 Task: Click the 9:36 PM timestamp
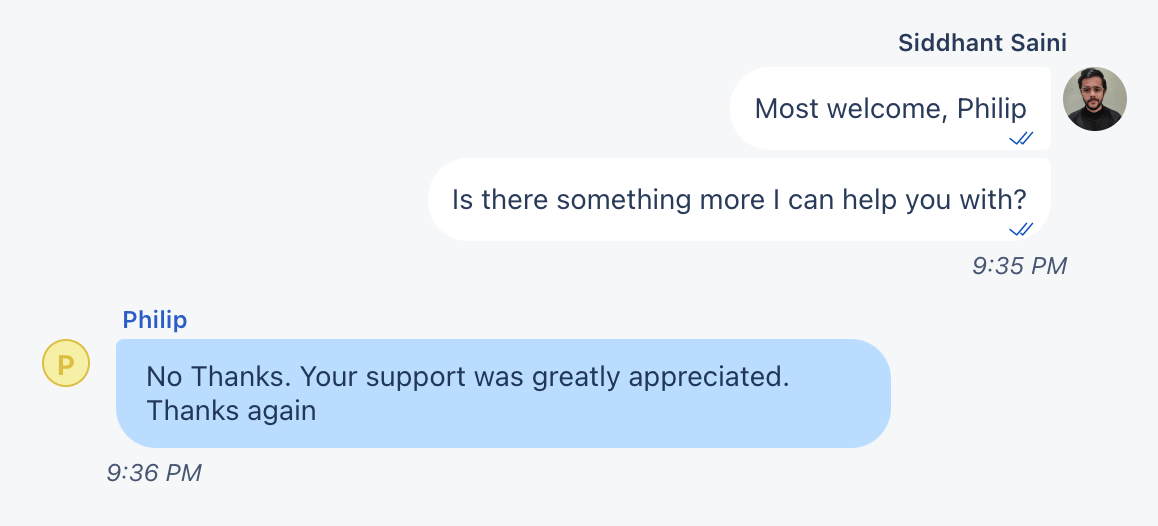pos(154,473)
